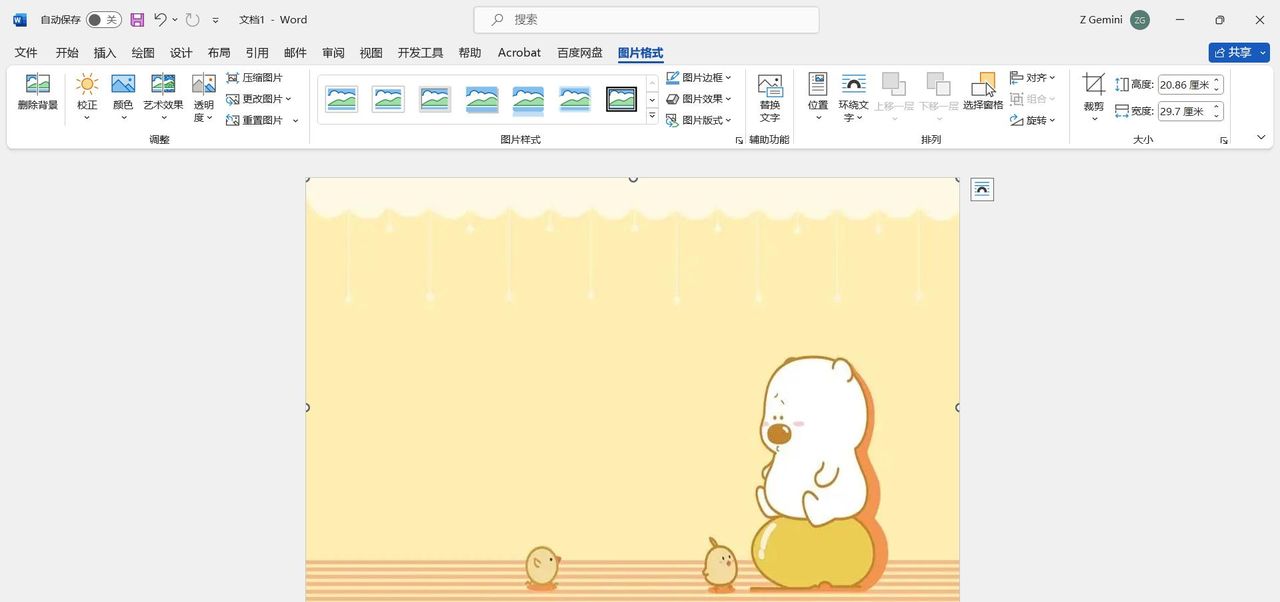Switch to the 开始 (Home) ribbon tab

(x=66, y=52)
